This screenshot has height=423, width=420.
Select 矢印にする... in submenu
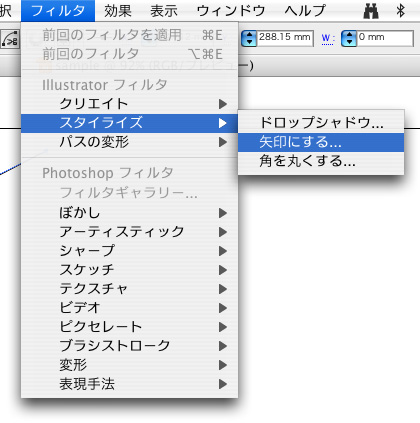[321, 142]
